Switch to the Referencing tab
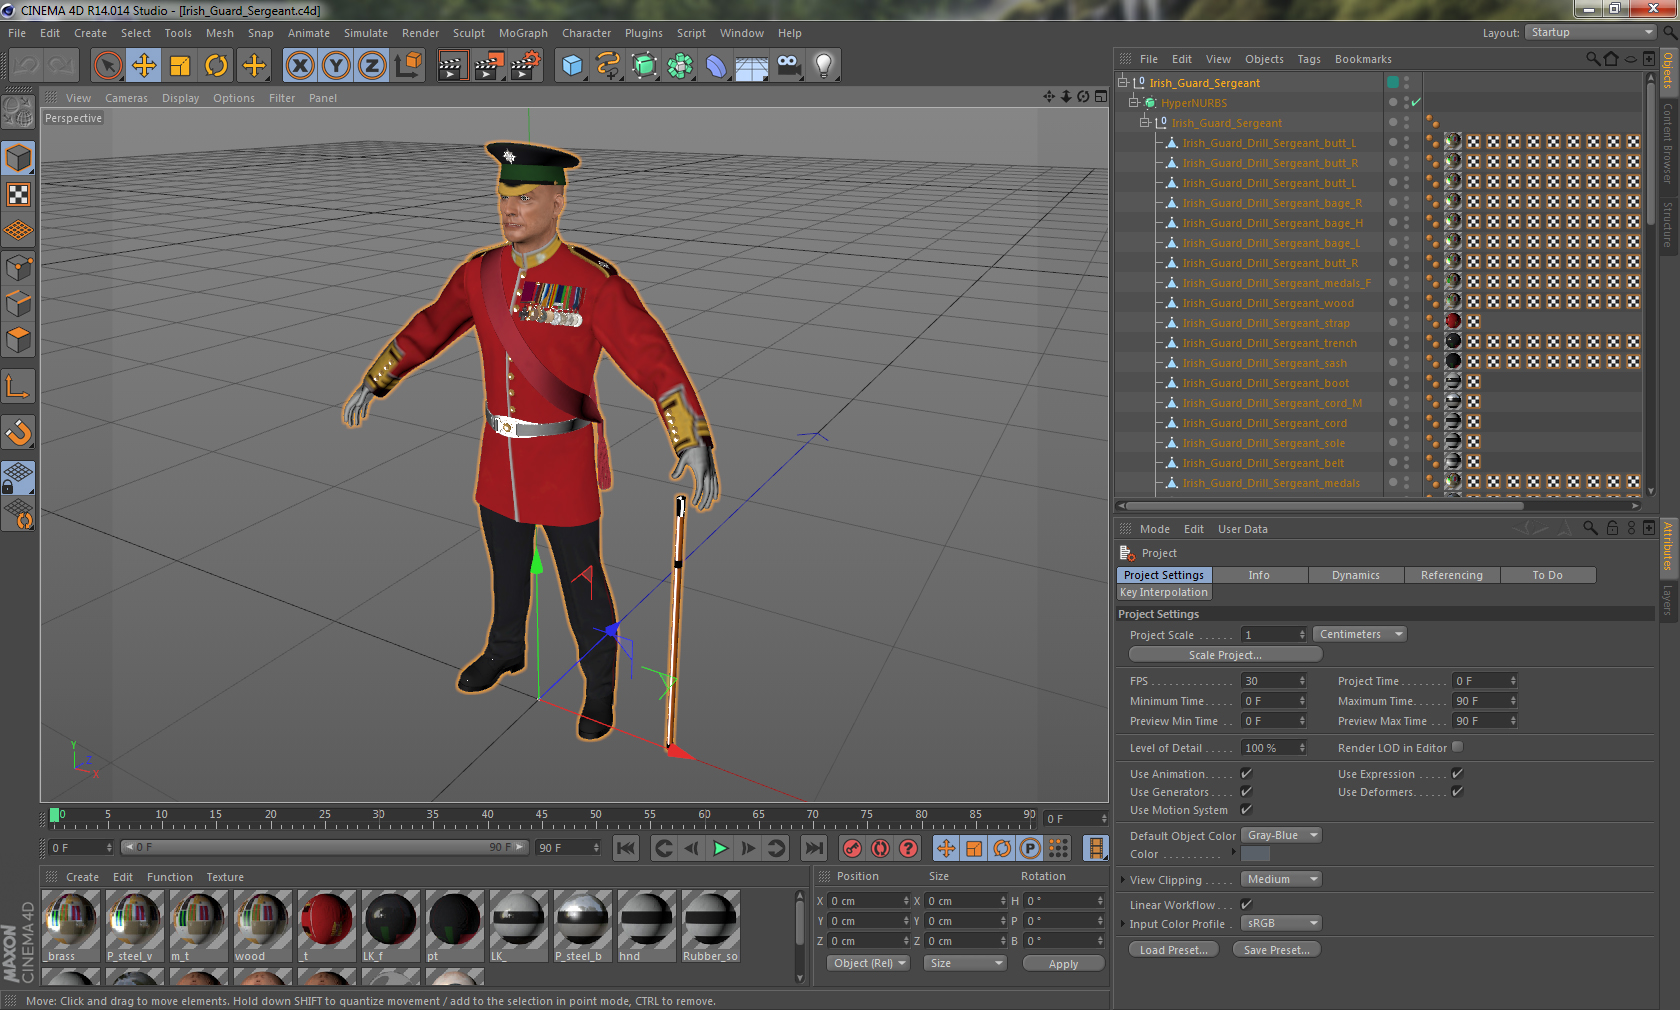This screenshot has width=1680, height=1010. tap(1451, 575)
